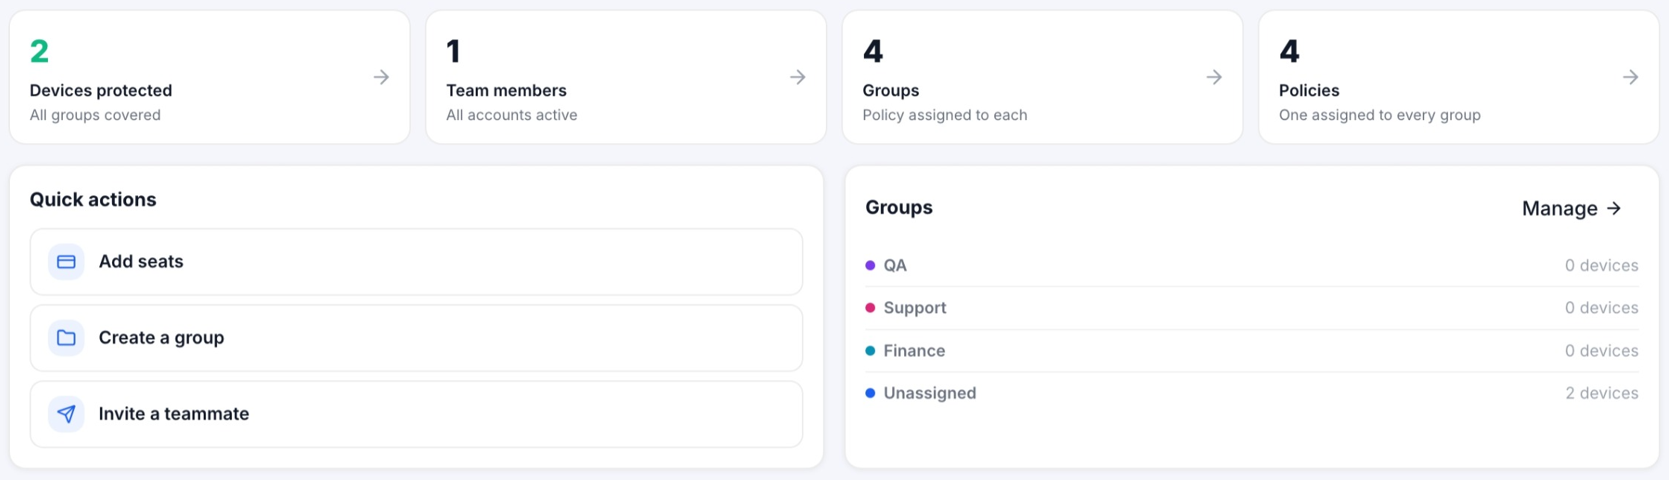The width and height of the screenshot is (1669, 480).
Task: Click the teal dot next to Finance
Action: tap(870, 351)
